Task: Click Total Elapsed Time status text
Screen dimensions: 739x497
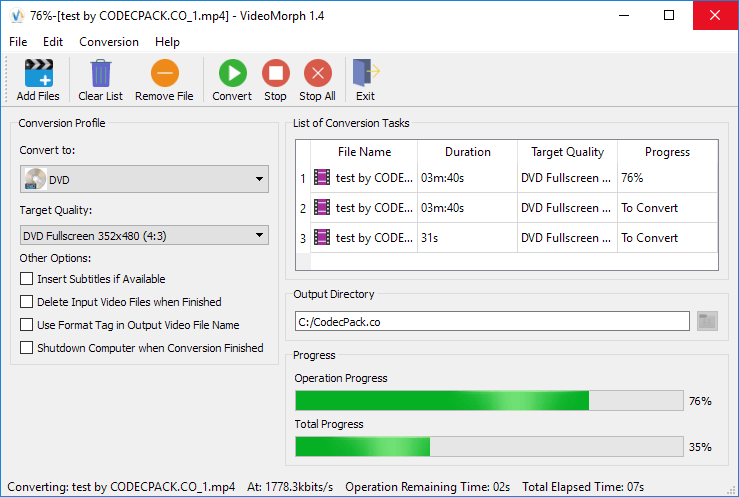Action: coord(583,487)
